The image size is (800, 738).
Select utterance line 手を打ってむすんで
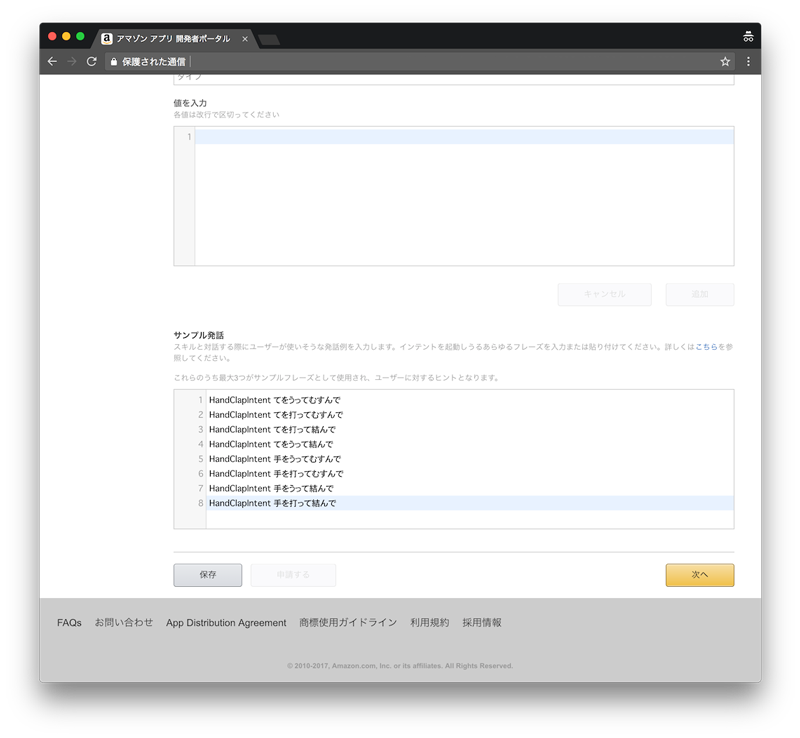tap(470, 474)
